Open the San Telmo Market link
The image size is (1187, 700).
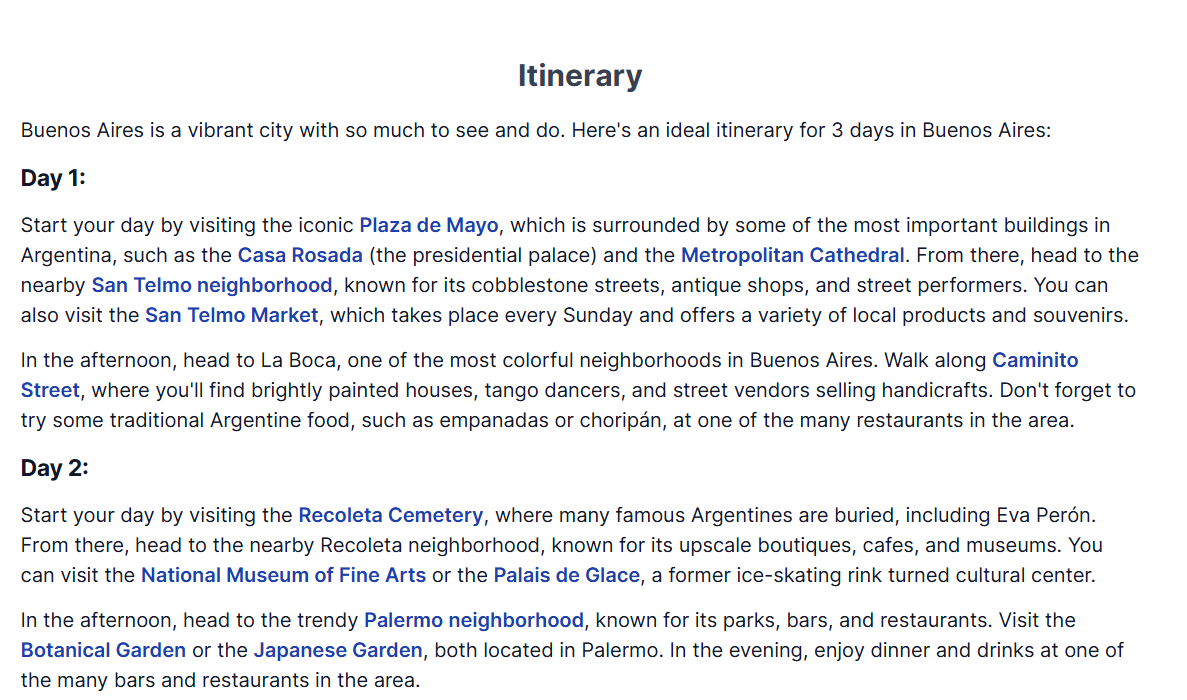coord(232,316)
